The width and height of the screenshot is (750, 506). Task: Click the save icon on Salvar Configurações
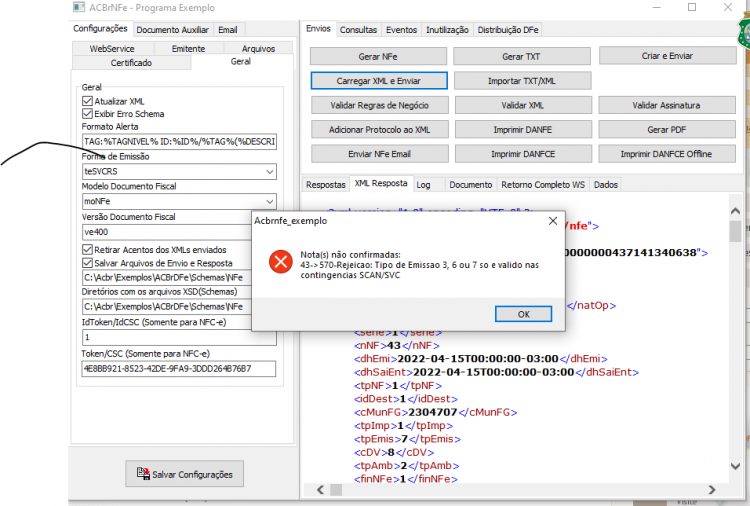point(143,473)
